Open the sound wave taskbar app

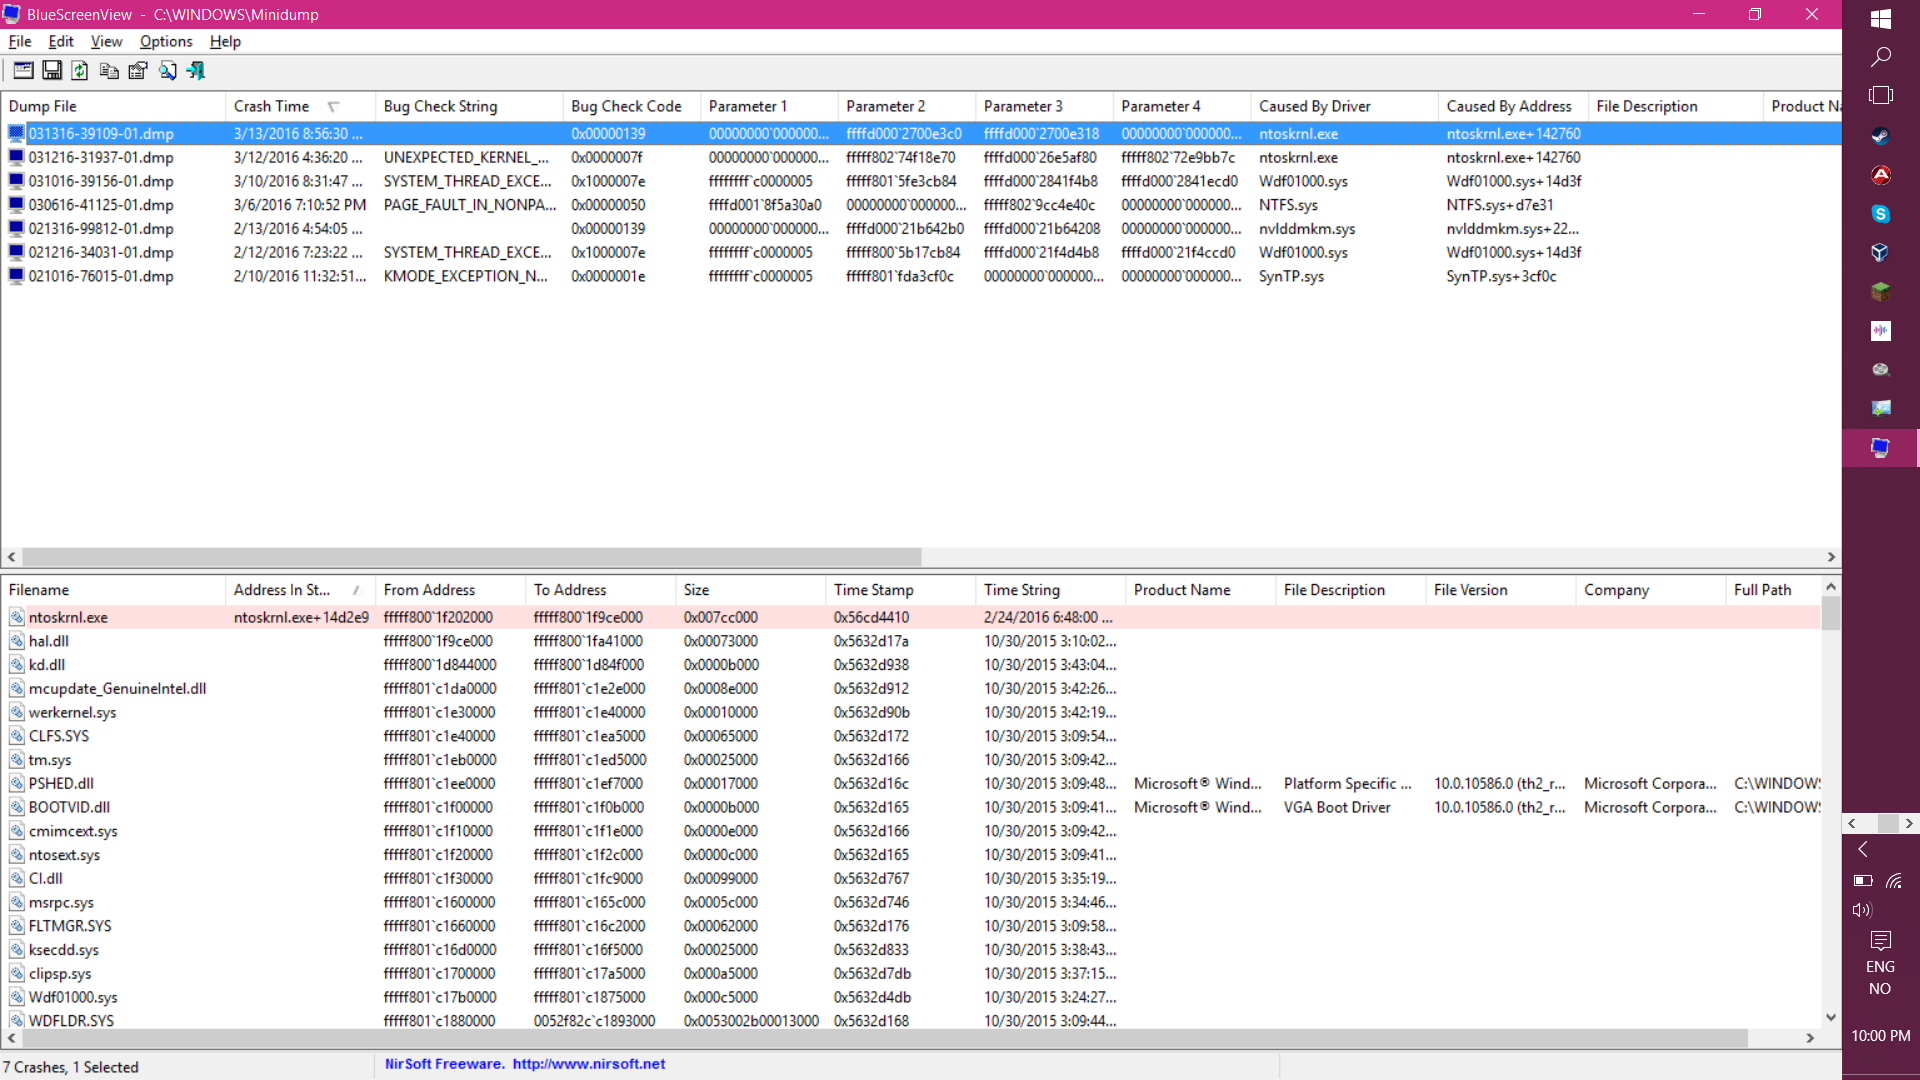coord(1880,330)
